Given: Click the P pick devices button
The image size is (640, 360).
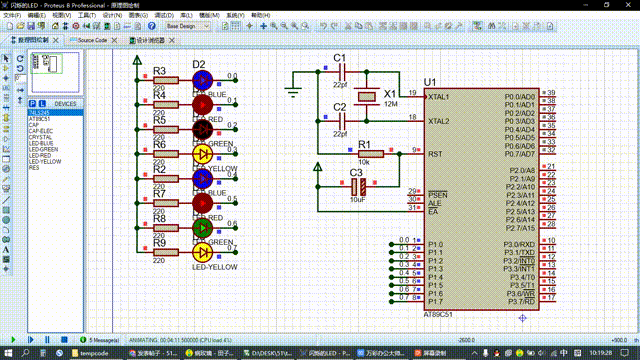Looking at the screenshot, I should pos(33,104).
